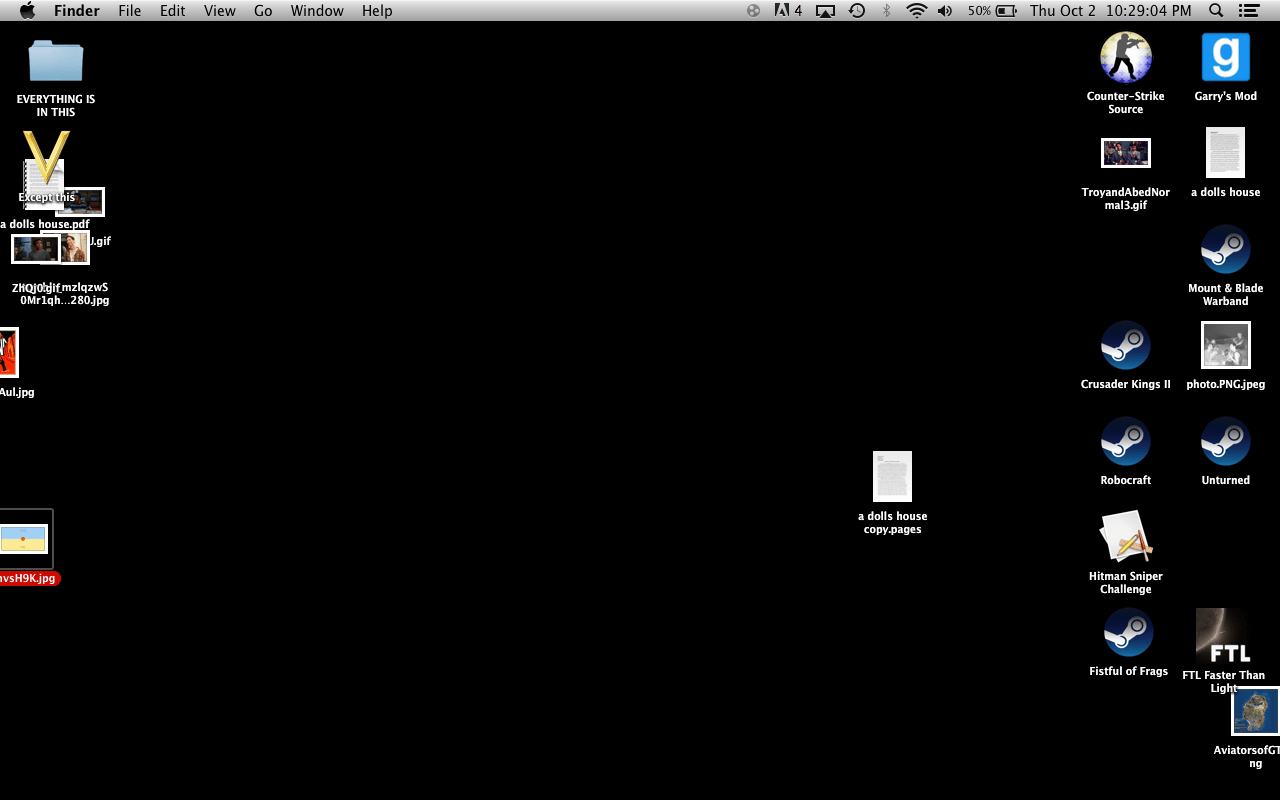Select the Unturned Steam shortcut
Screen dimensions: 1280x800
point(1226,441)
